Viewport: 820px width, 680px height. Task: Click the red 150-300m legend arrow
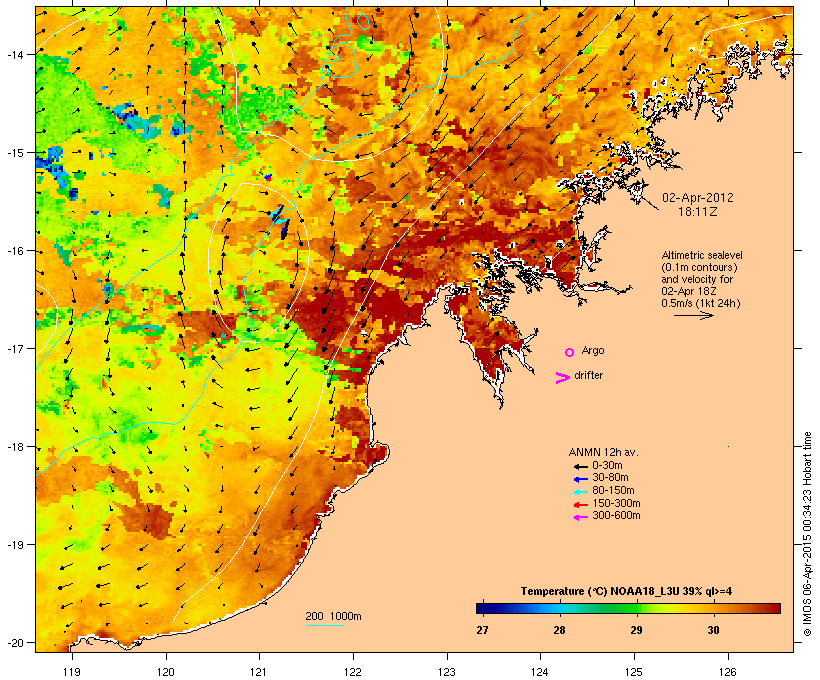pyautogui.click(x=580, y=504)
